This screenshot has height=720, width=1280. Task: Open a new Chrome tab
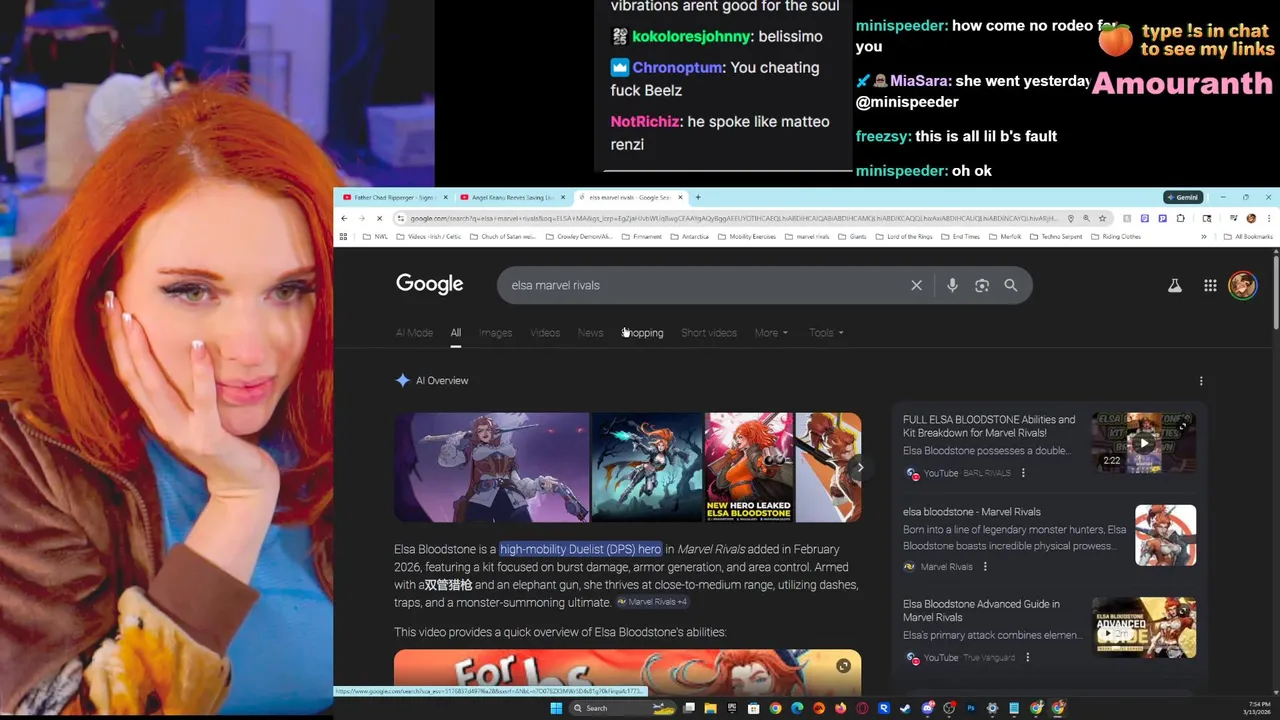tap(698, 197)
